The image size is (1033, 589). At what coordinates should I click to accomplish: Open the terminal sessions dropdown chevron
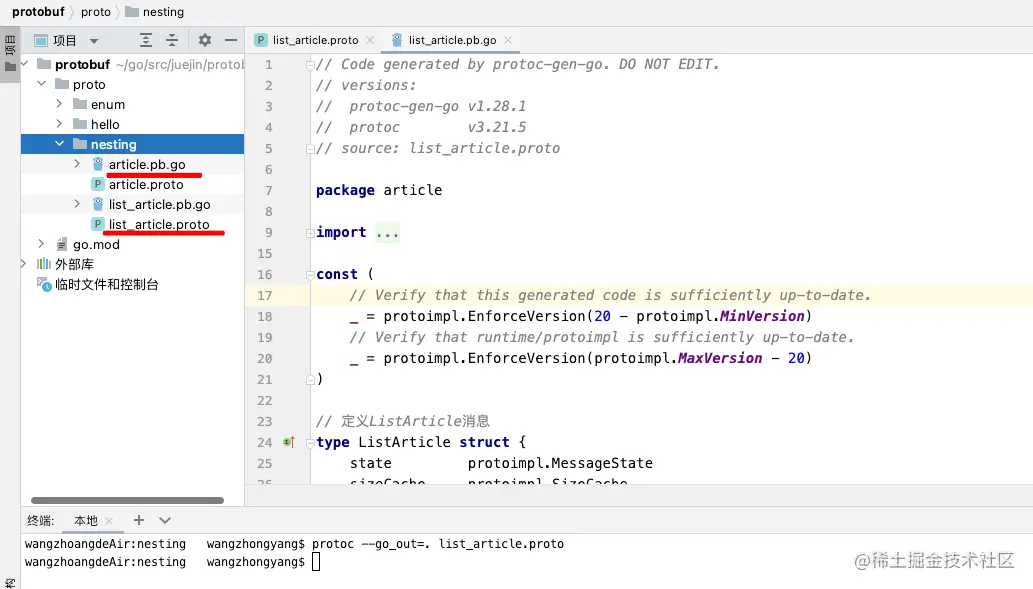(x=165, y=520)
